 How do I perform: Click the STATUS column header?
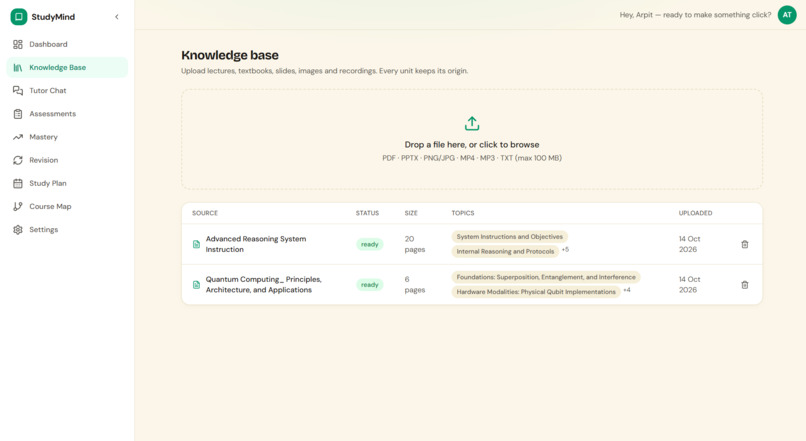tap(367, 213)
